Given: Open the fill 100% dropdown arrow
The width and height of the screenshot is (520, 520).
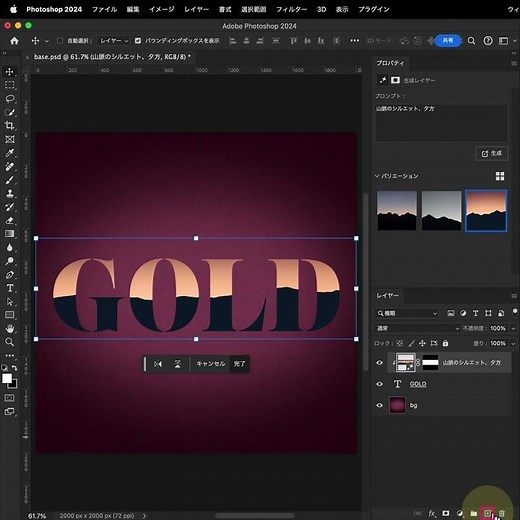Looking at the screenshot, I should 513,343.
